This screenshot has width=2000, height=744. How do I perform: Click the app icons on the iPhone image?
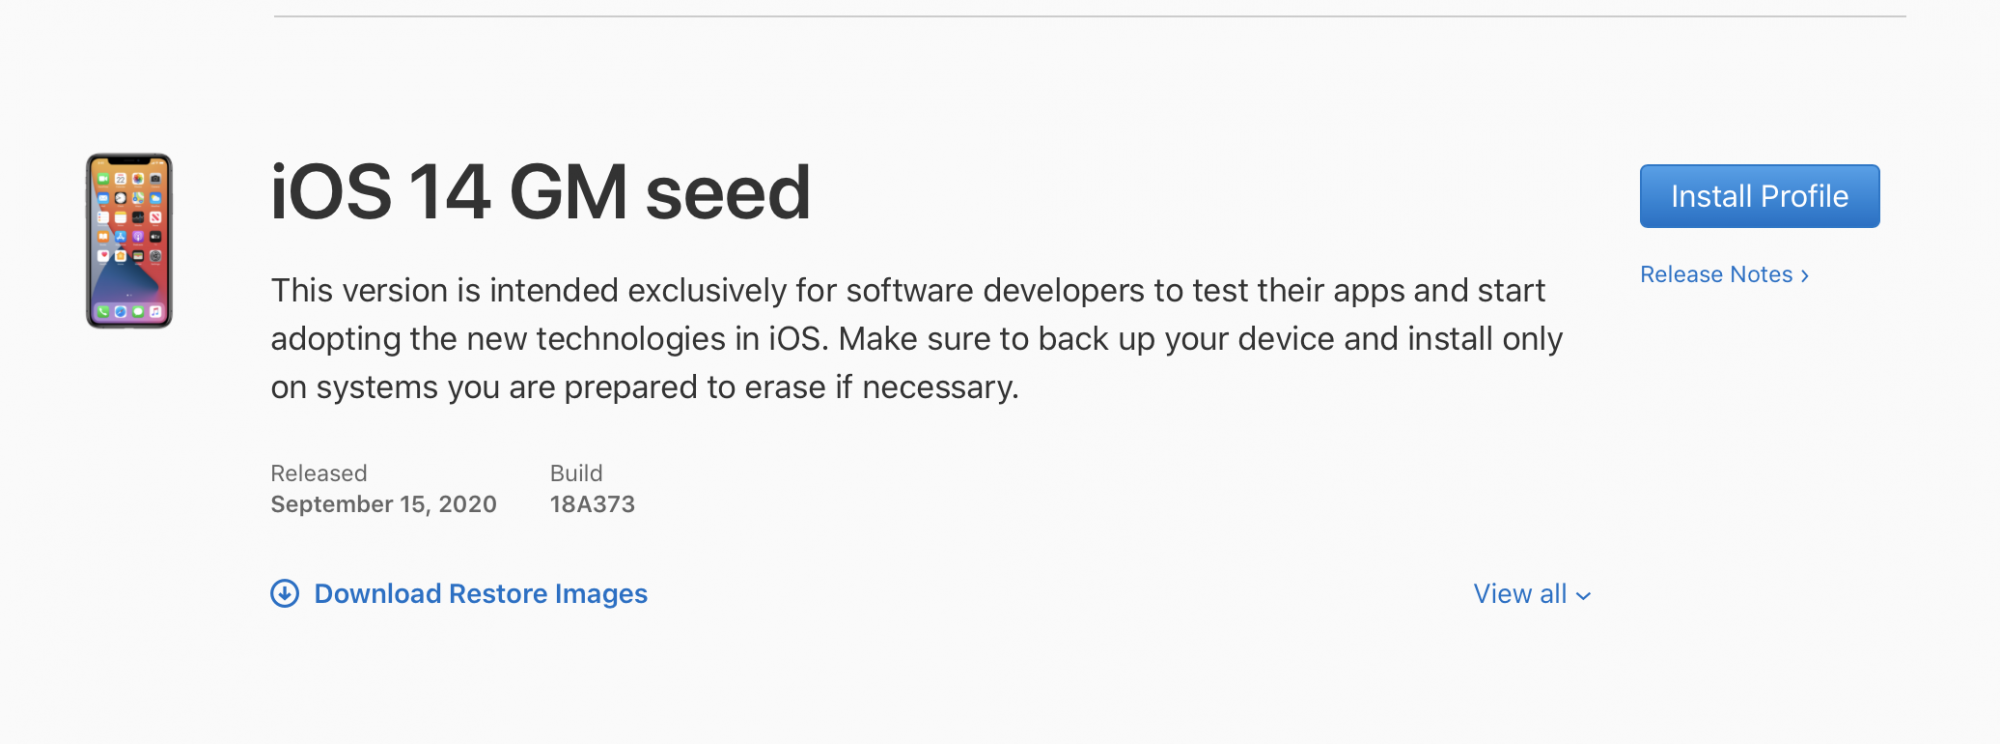(x=129, y=217)
